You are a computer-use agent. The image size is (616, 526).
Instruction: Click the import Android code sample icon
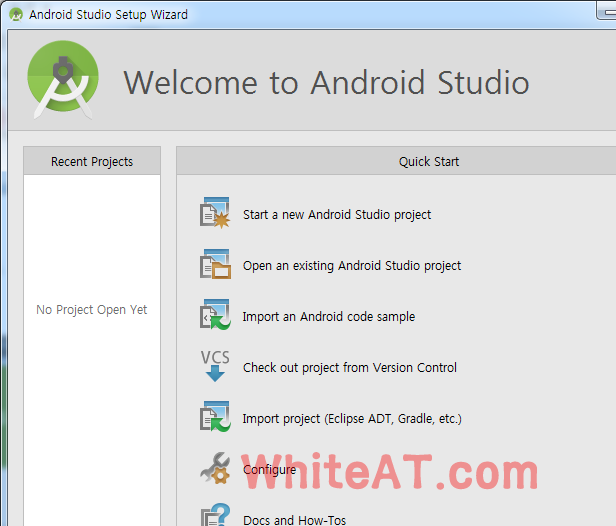point(215,315)
